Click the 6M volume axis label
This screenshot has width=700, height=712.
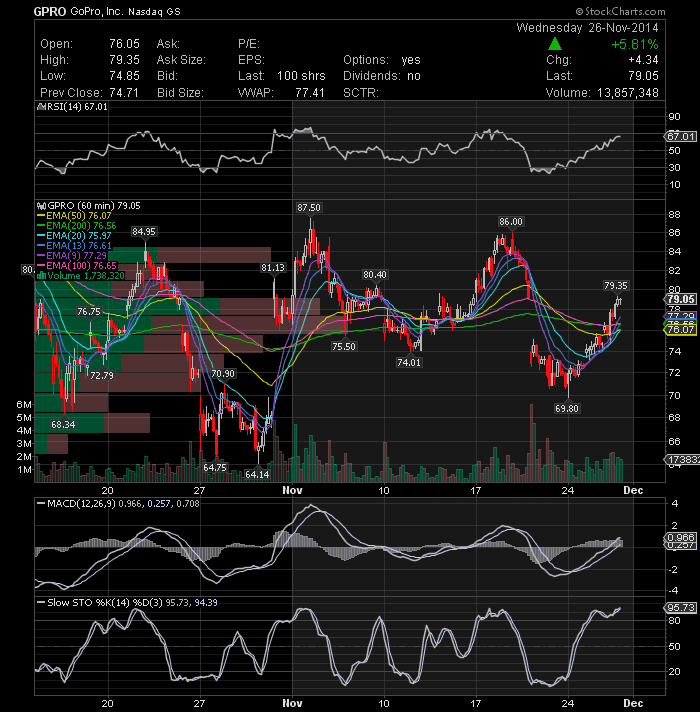click(24, 405)
